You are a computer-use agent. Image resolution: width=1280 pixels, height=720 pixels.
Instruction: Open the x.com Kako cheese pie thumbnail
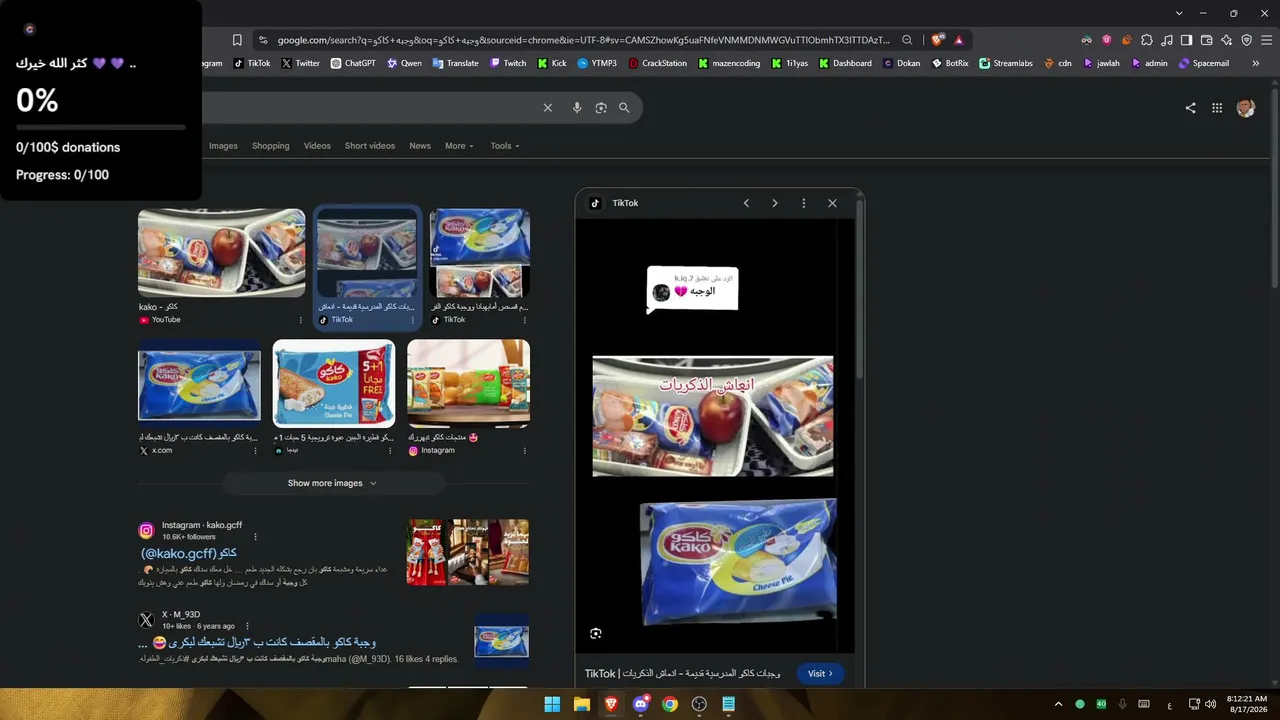(199, 384)
